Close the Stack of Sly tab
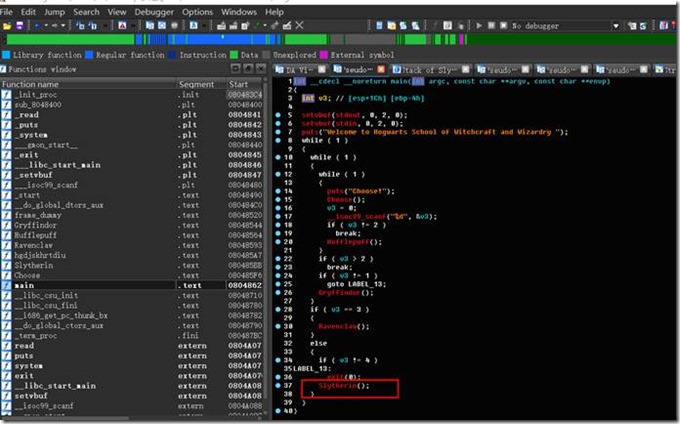The image size is (680, 424). tap(465, 69)
